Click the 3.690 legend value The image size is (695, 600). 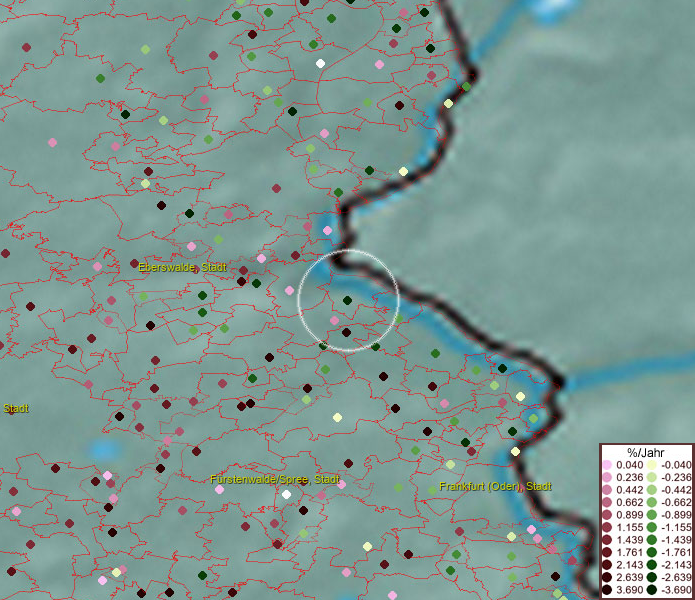click(x=629, y=590)
